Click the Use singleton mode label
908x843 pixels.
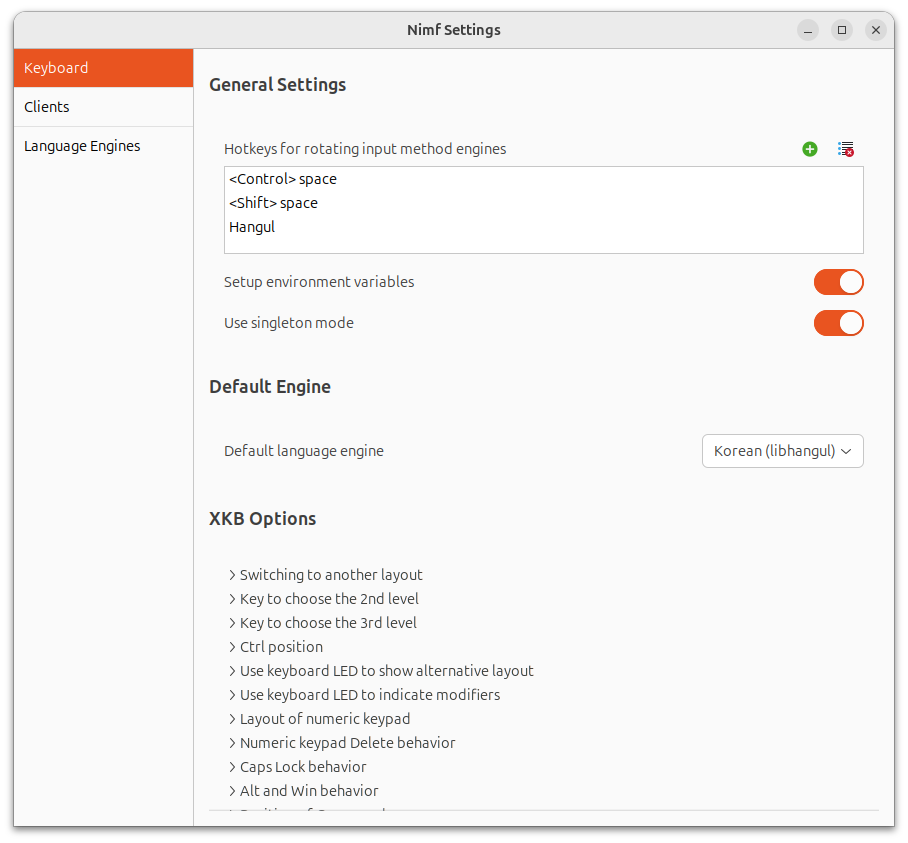pos(288,323)
